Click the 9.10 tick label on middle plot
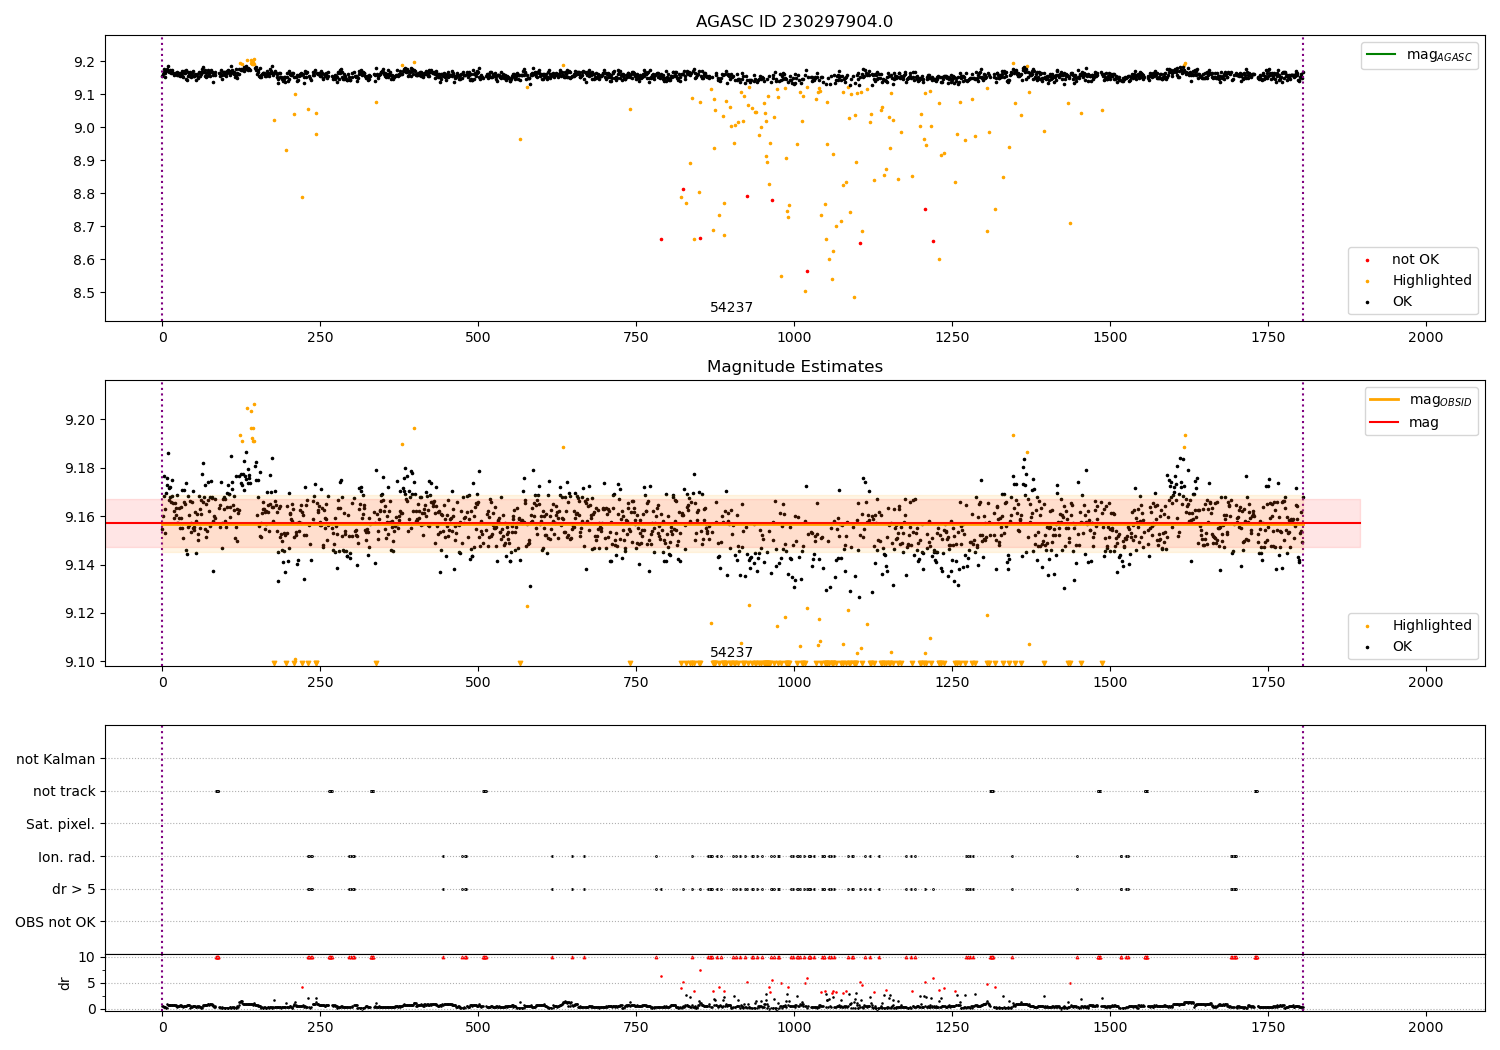The image size is (1500, 1050). point(82,662)
